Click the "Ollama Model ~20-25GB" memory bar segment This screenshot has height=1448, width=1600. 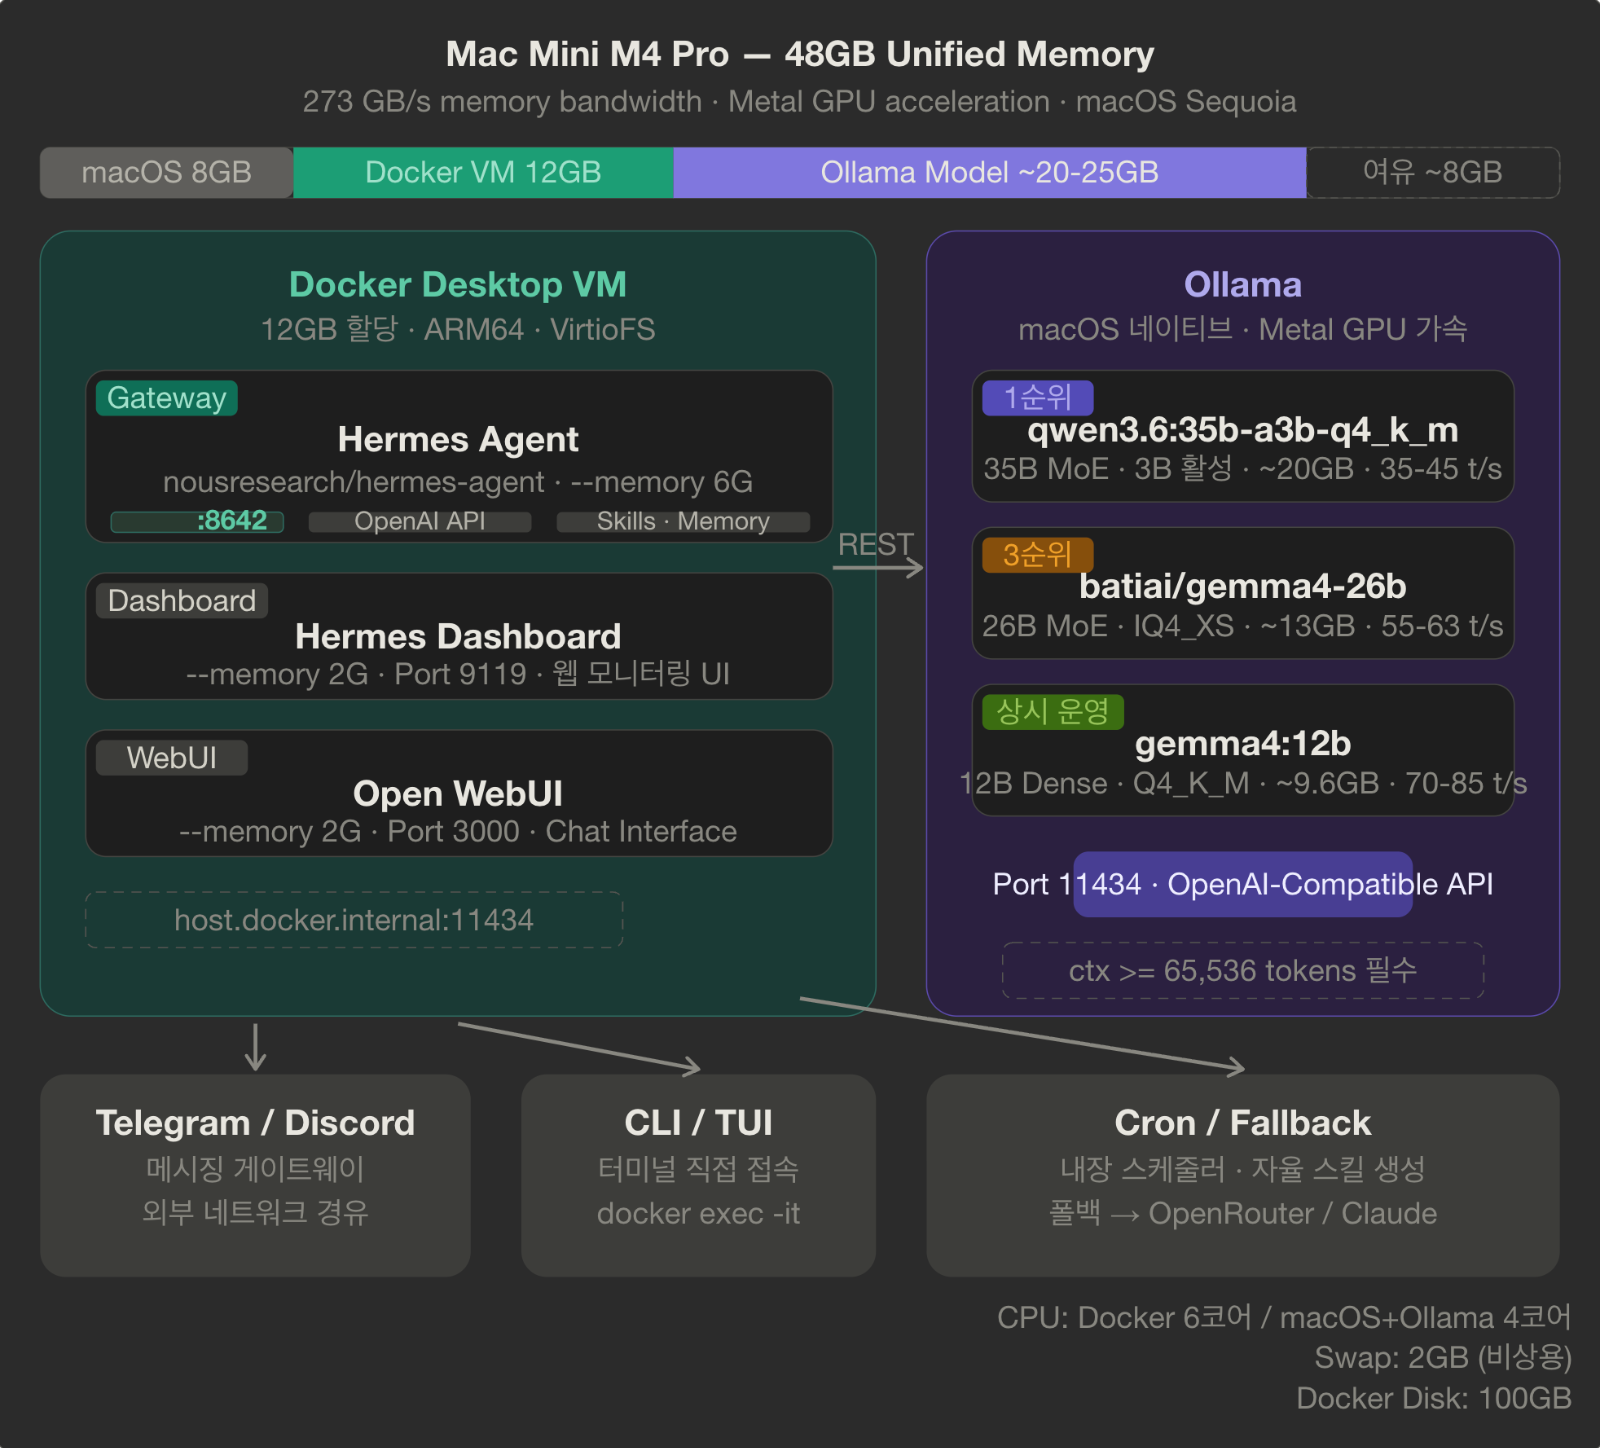pos(990,172)
